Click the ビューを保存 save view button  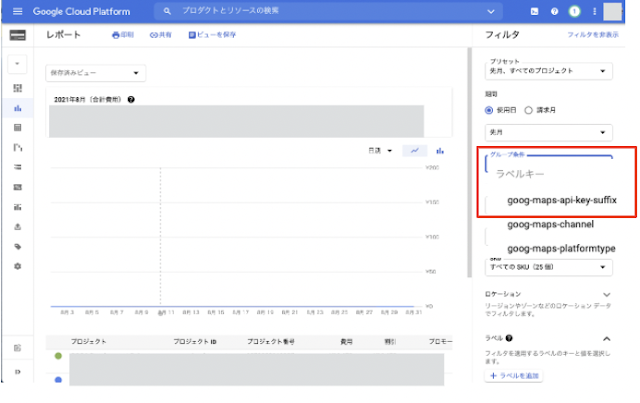(x=212, y=35)
